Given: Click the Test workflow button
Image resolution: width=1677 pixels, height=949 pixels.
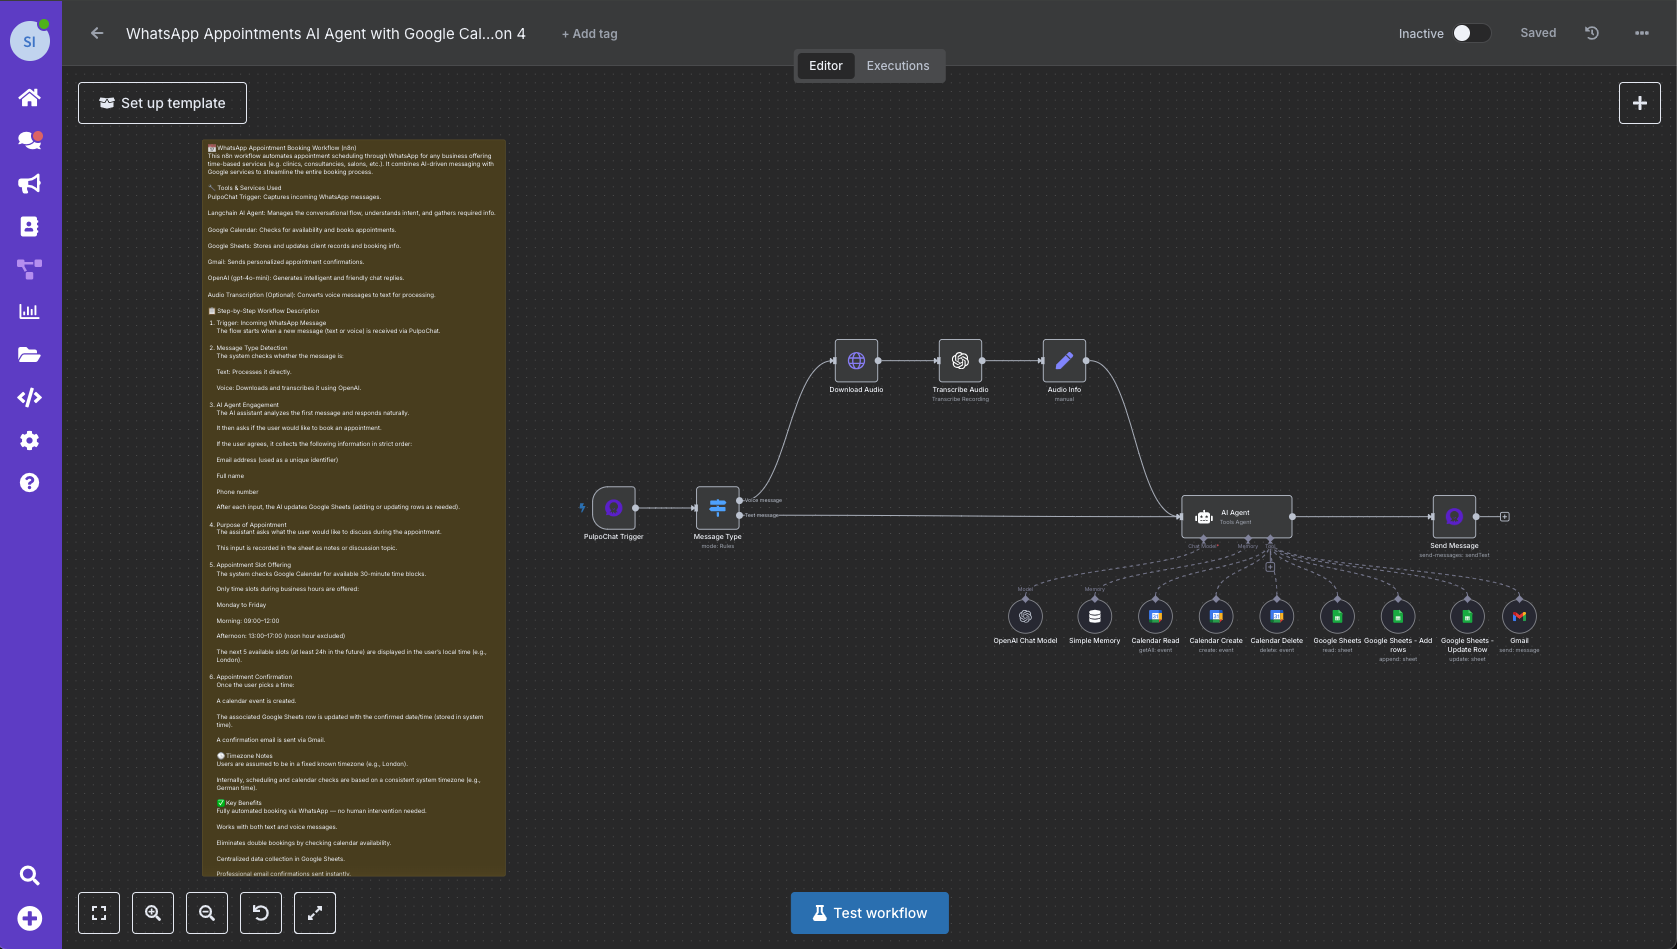Looking at the screenshot, I should pyautogui.click(x=870, y=913).
